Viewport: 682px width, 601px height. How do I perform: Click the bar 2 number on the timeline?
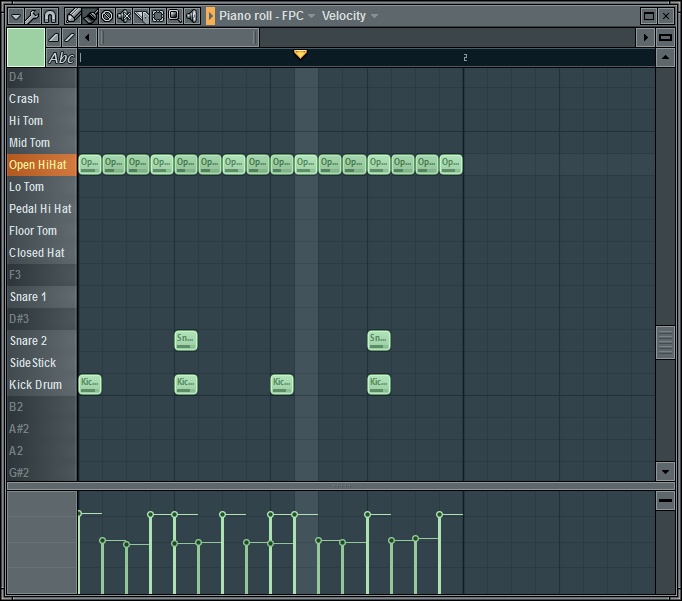[465, 57]
